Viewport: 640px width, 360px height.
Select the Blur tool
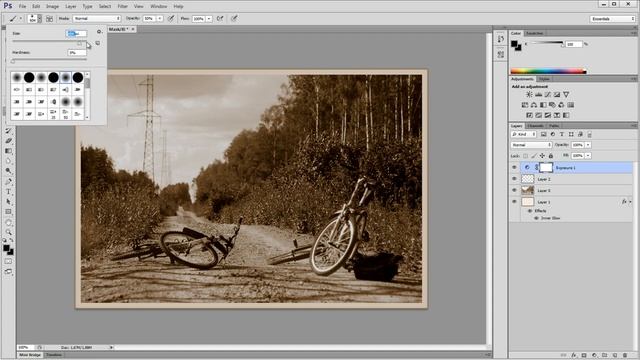pyautogui.click(x=8, y=161)
